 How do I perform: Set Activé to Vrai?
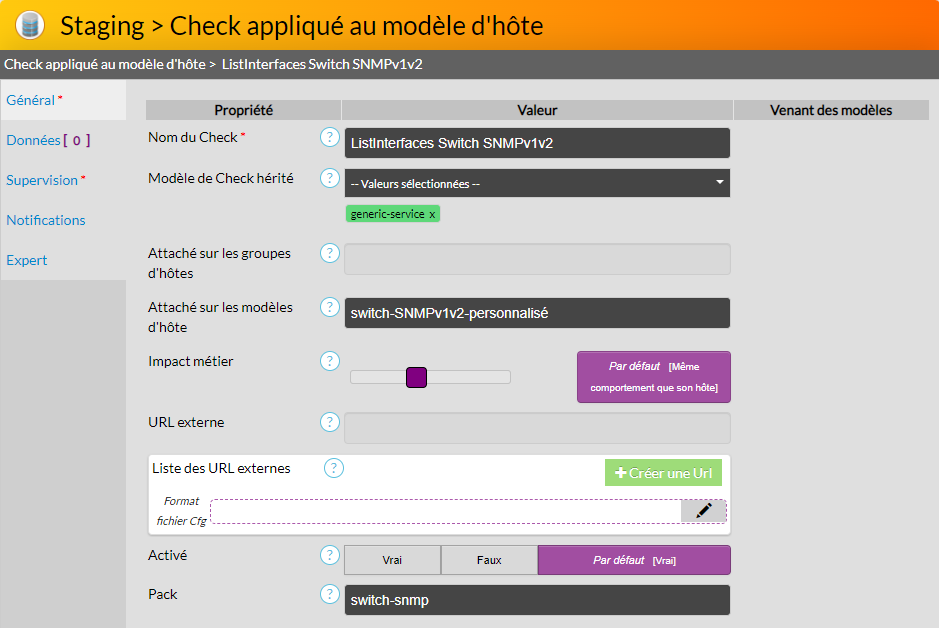pos(392,560)
